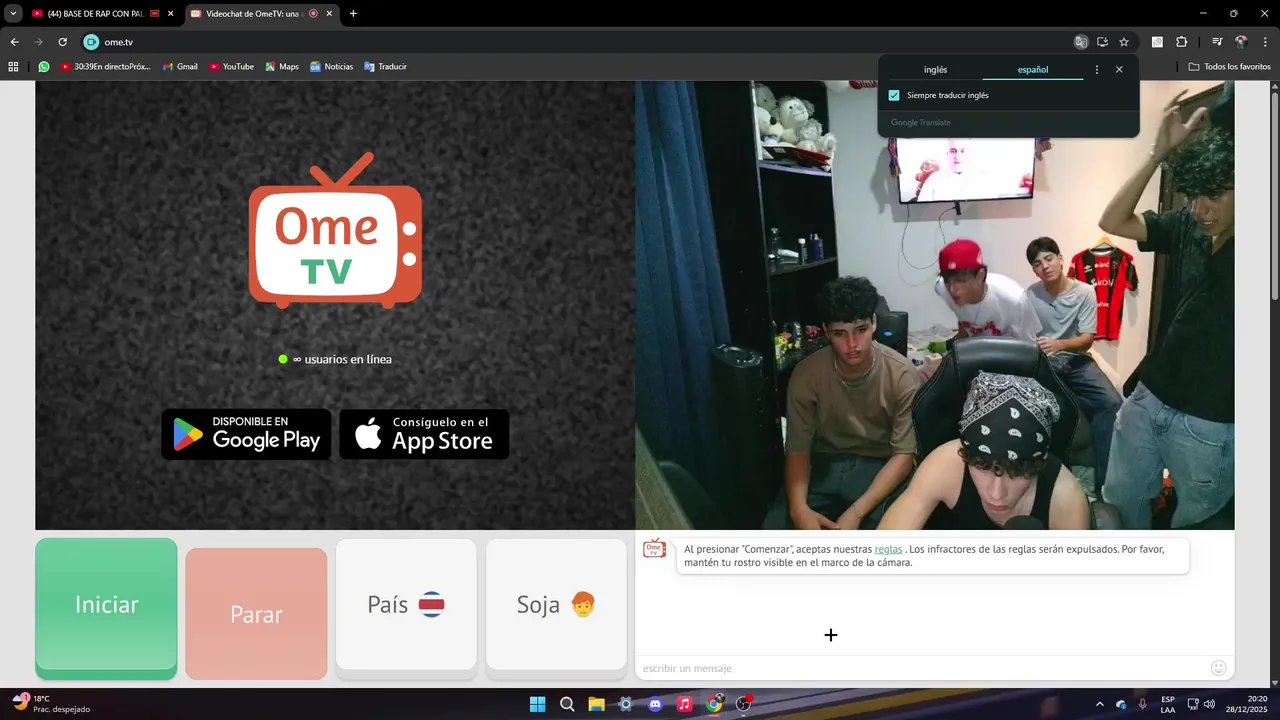The height and width of the screenshot is (720, 1280).
Task: Open a new browser tab
Action: pyautogui.click(x=353, y=14)
